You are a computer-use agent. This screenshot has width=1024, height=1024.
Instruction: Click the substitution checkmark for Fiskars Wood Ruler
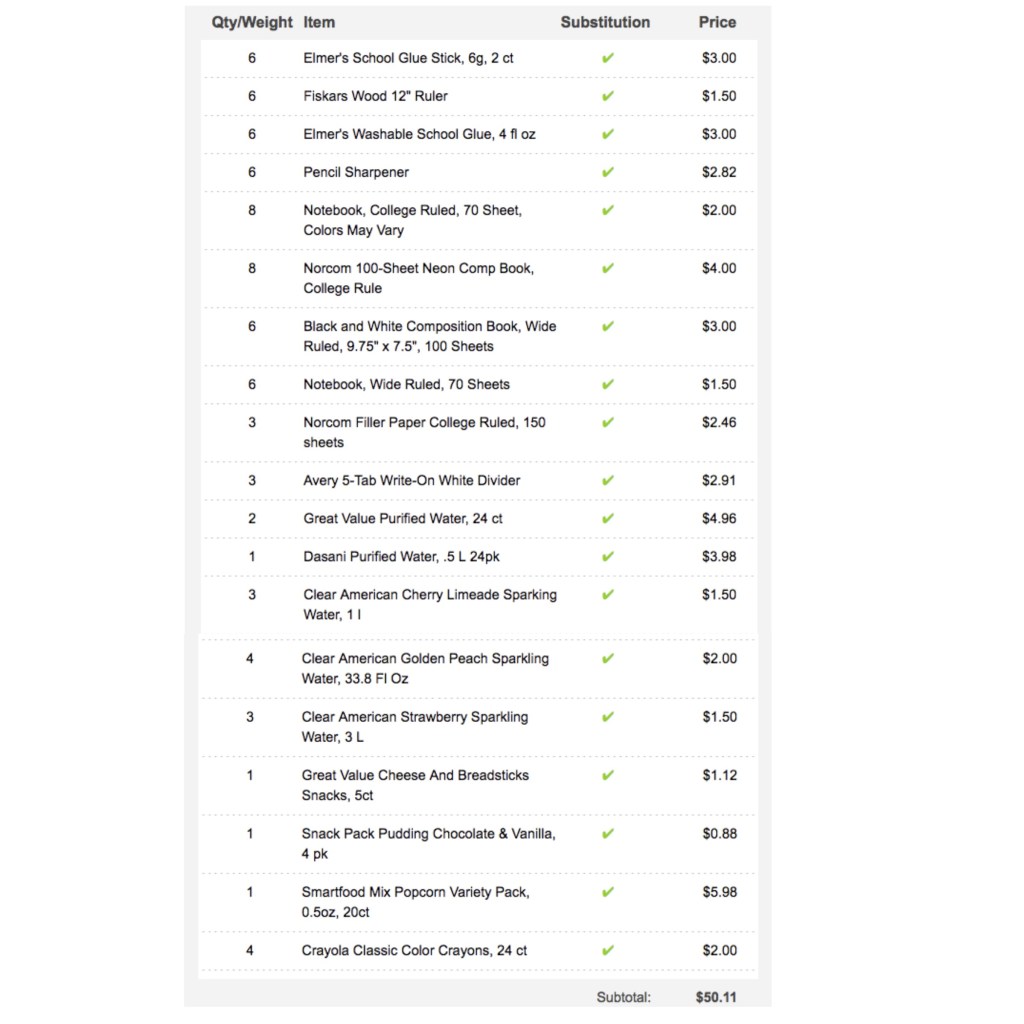tap(608, 96)
